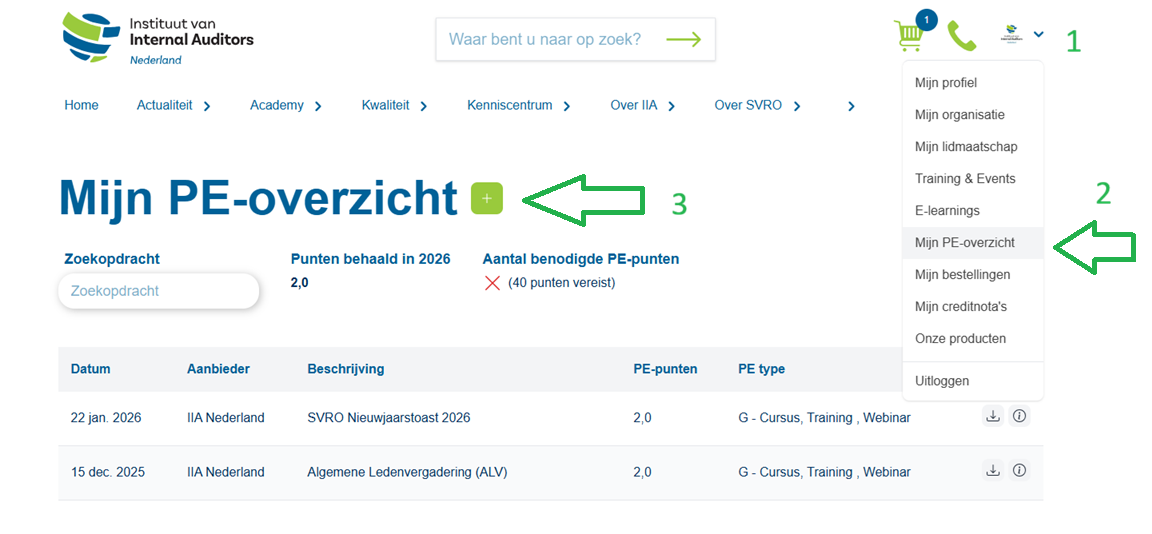Click the IIA Nederland logo

pyautogui.click(x=158, y=39)
